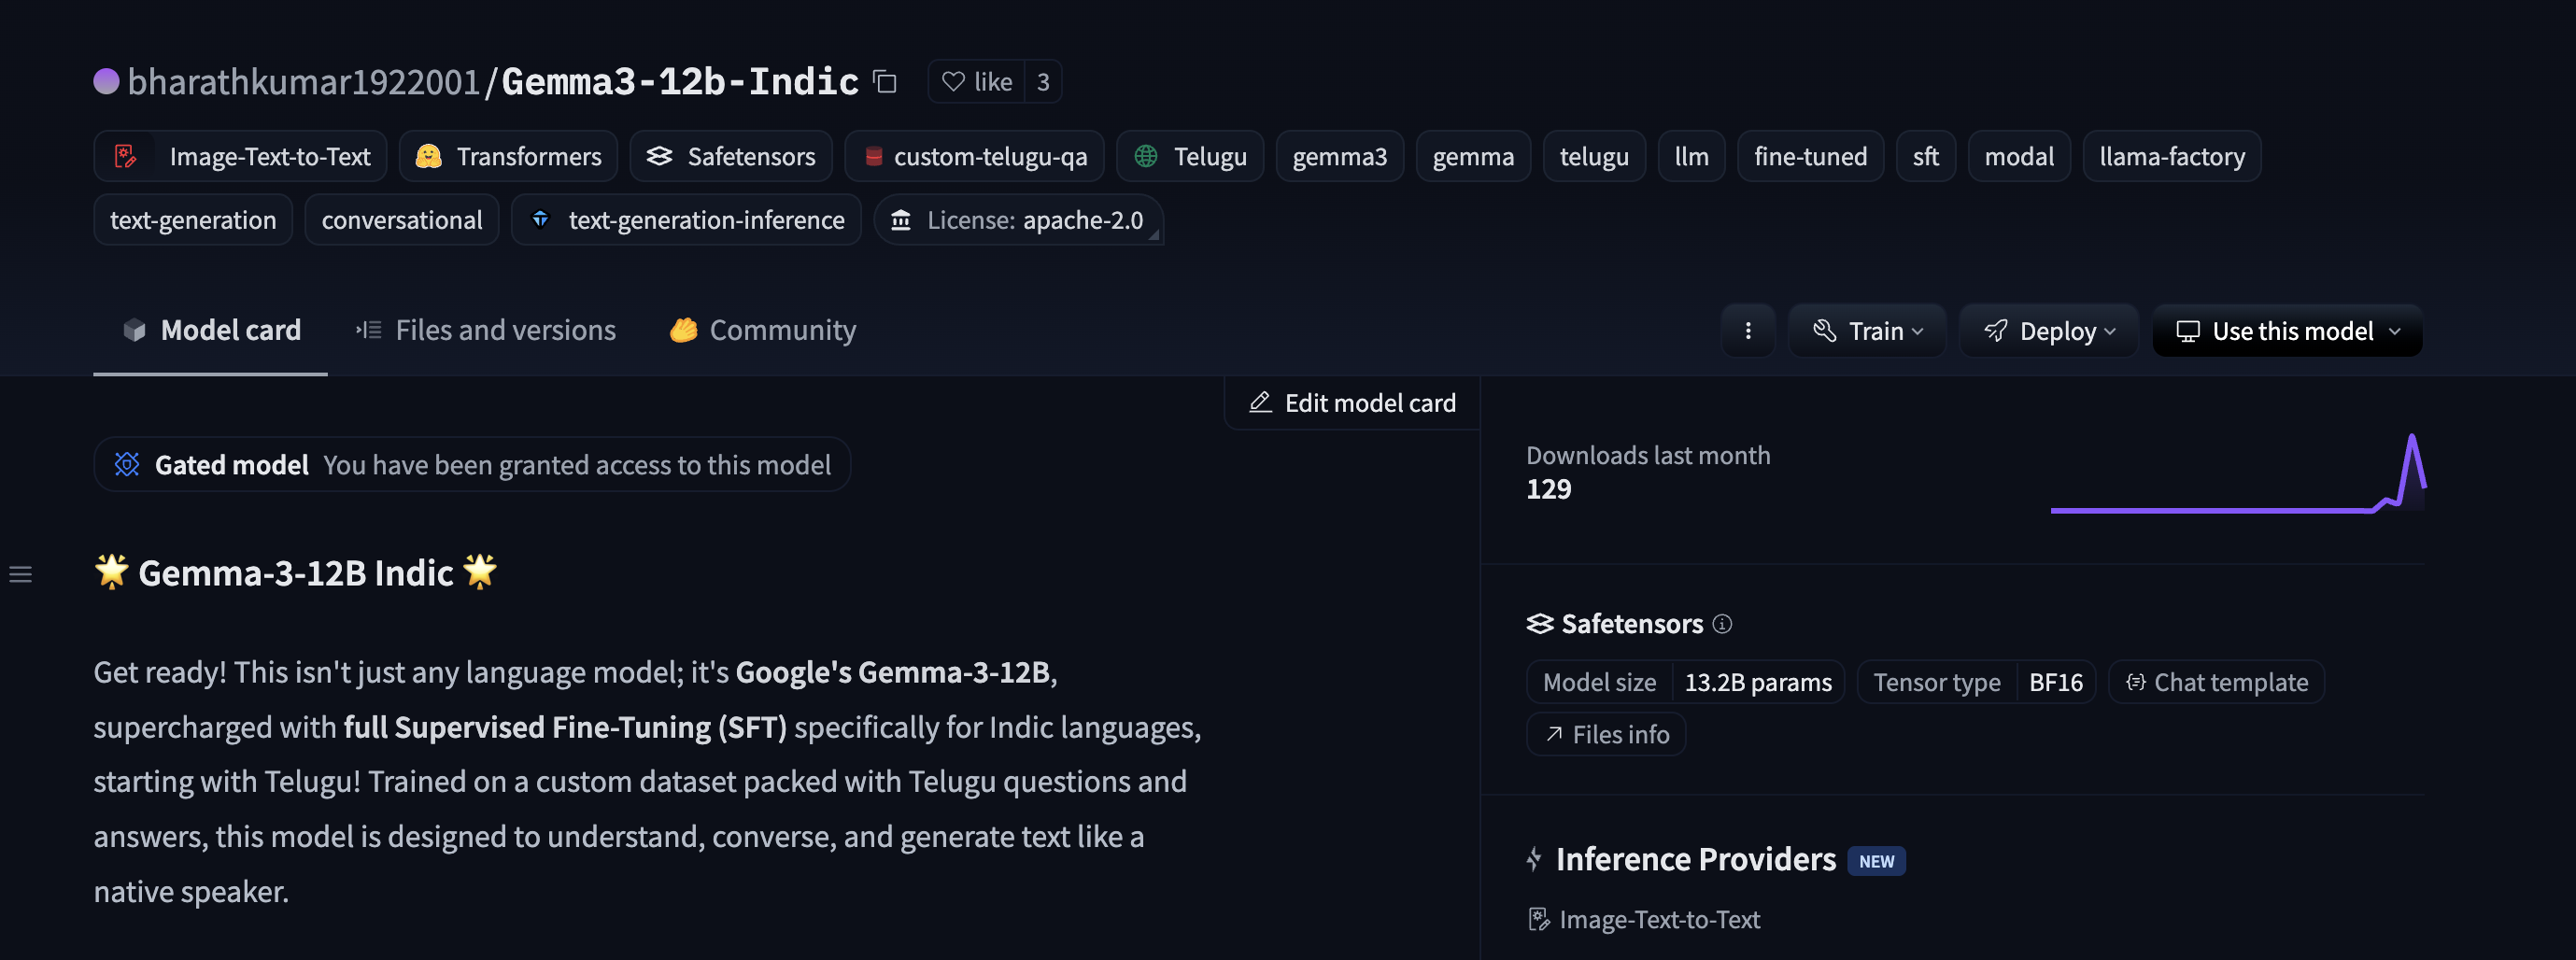
Task: Open table of contents hamburger icon
Action: 21,574
